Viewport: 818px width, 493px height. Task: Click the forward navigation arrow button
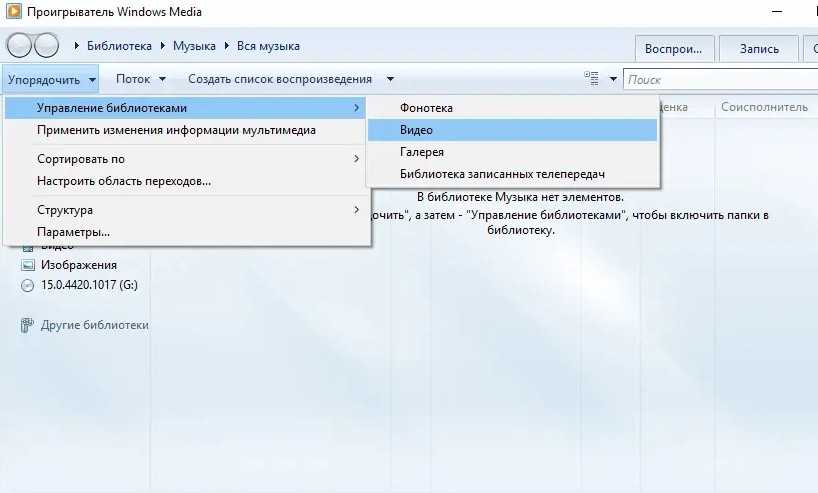coord(43,46)
